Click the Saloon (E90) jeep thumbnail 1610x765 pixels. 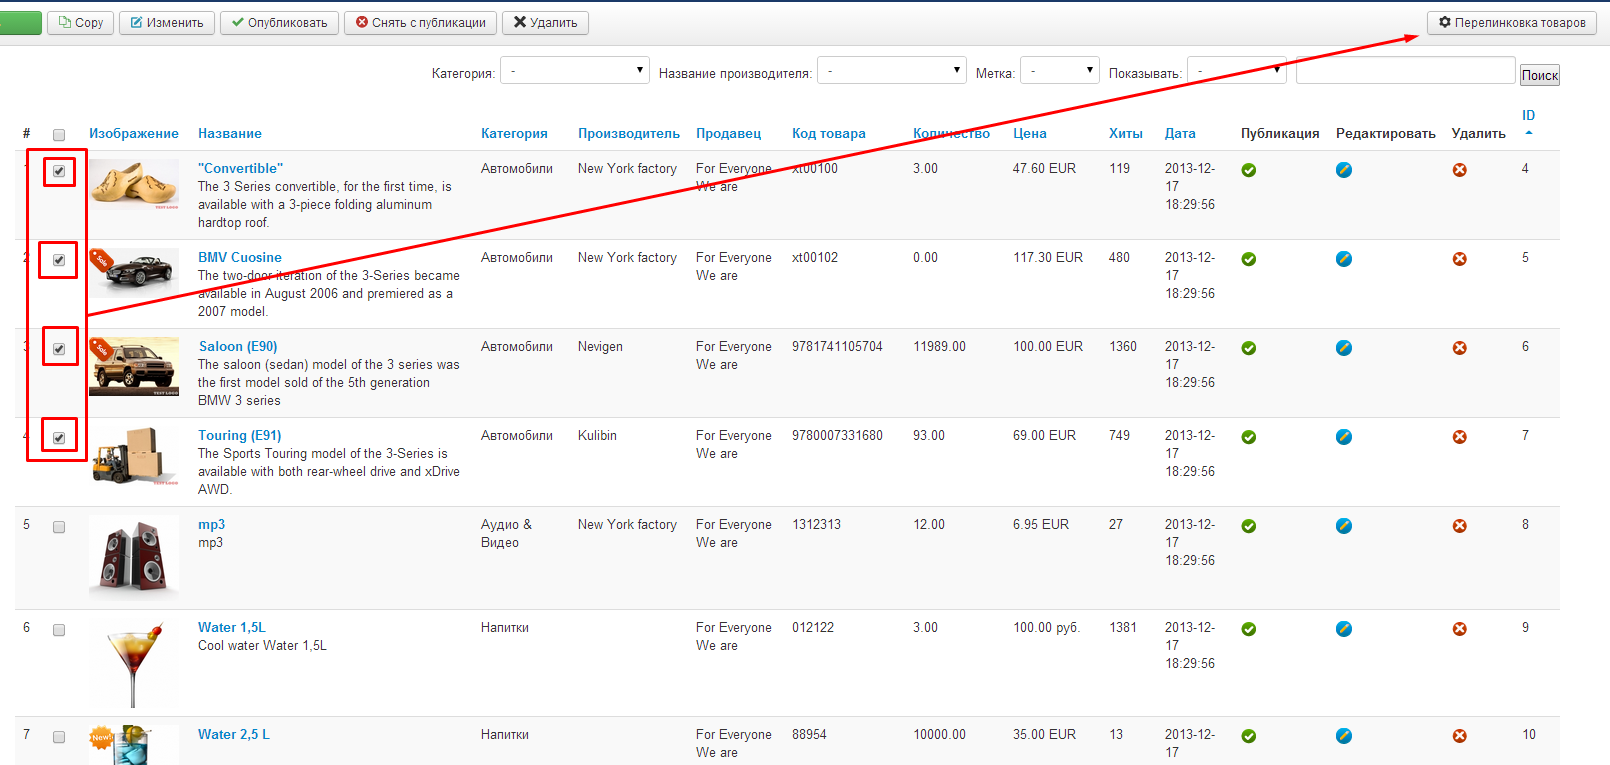(x=134, y=368)
